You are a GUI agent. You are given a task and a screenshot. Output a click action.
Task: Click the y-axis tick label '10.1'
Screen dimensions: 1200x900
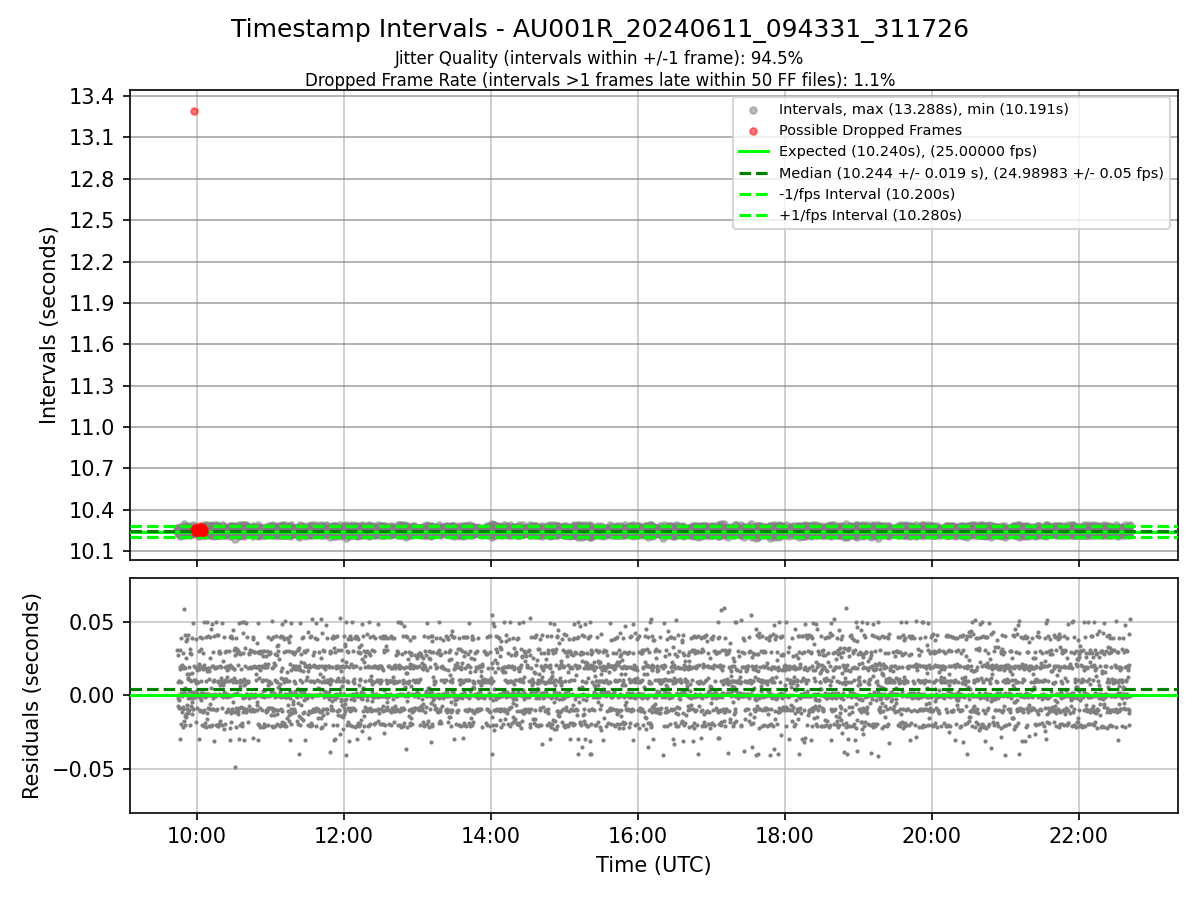click(x=90, y=552)
